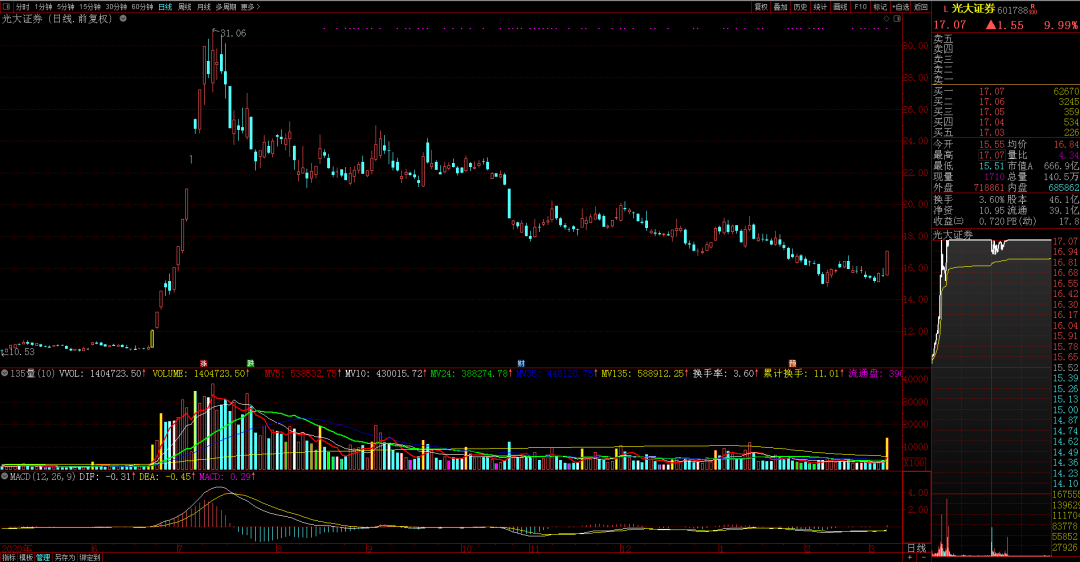Select the 30分钟 period
This screenshot has width=1080, height=562.
coord(116,7)
